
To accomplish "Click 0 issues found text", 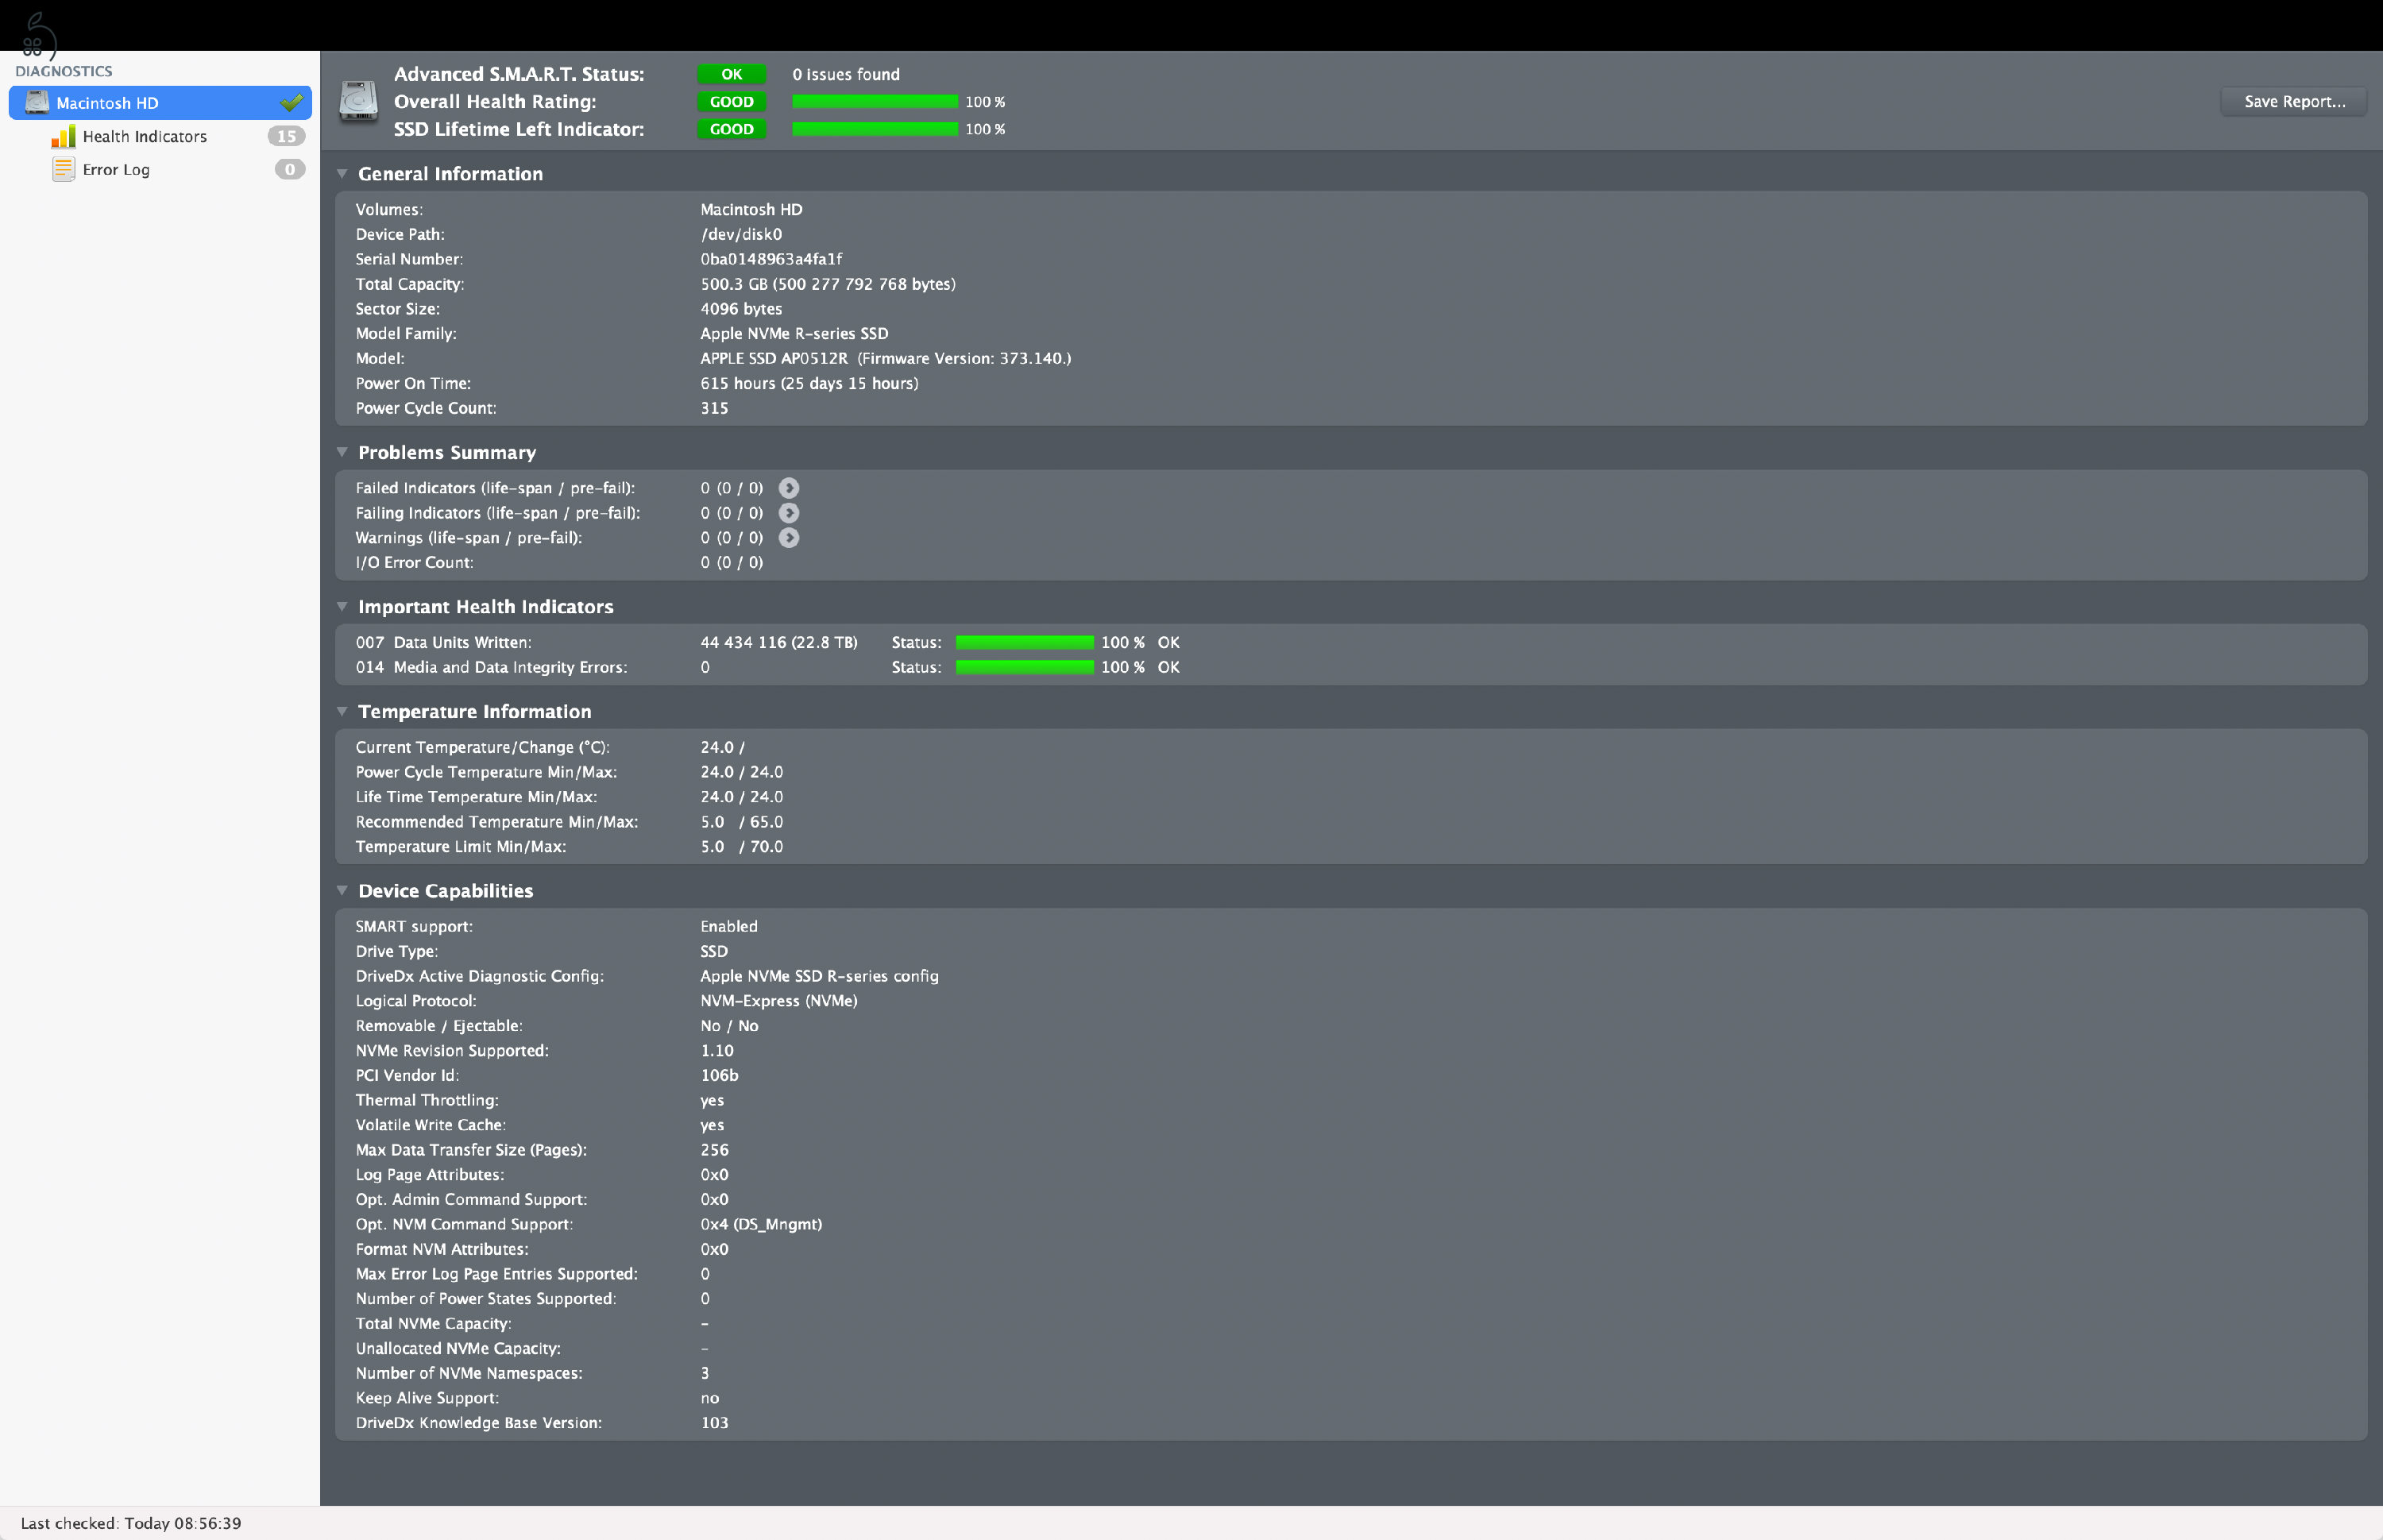I will (x=846, y=74).
